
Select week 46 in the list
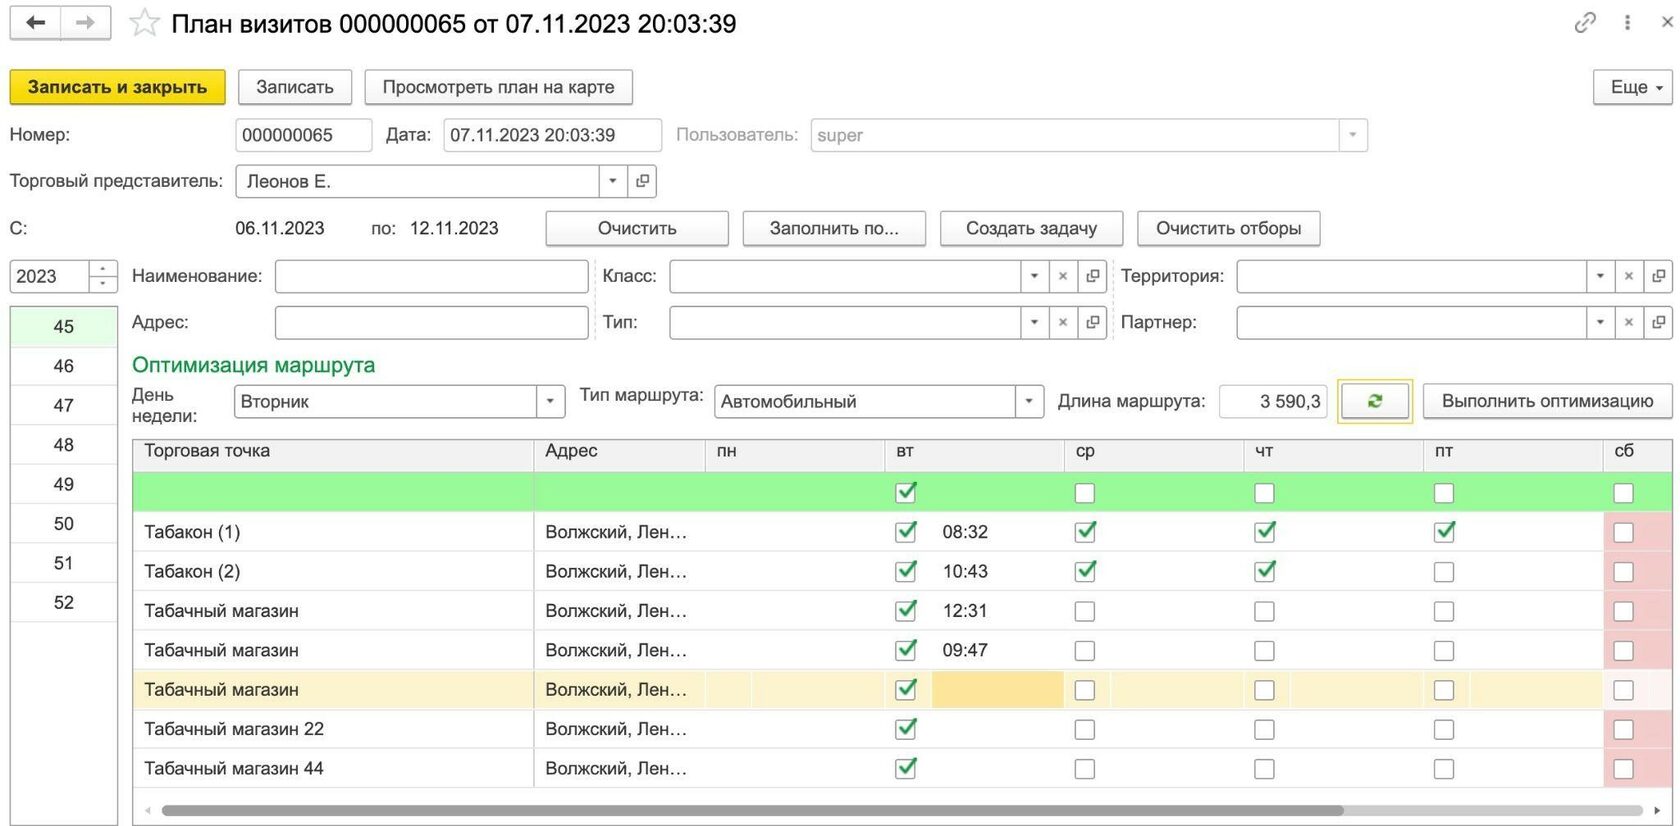pyautogui.click(x=64, y=366)
